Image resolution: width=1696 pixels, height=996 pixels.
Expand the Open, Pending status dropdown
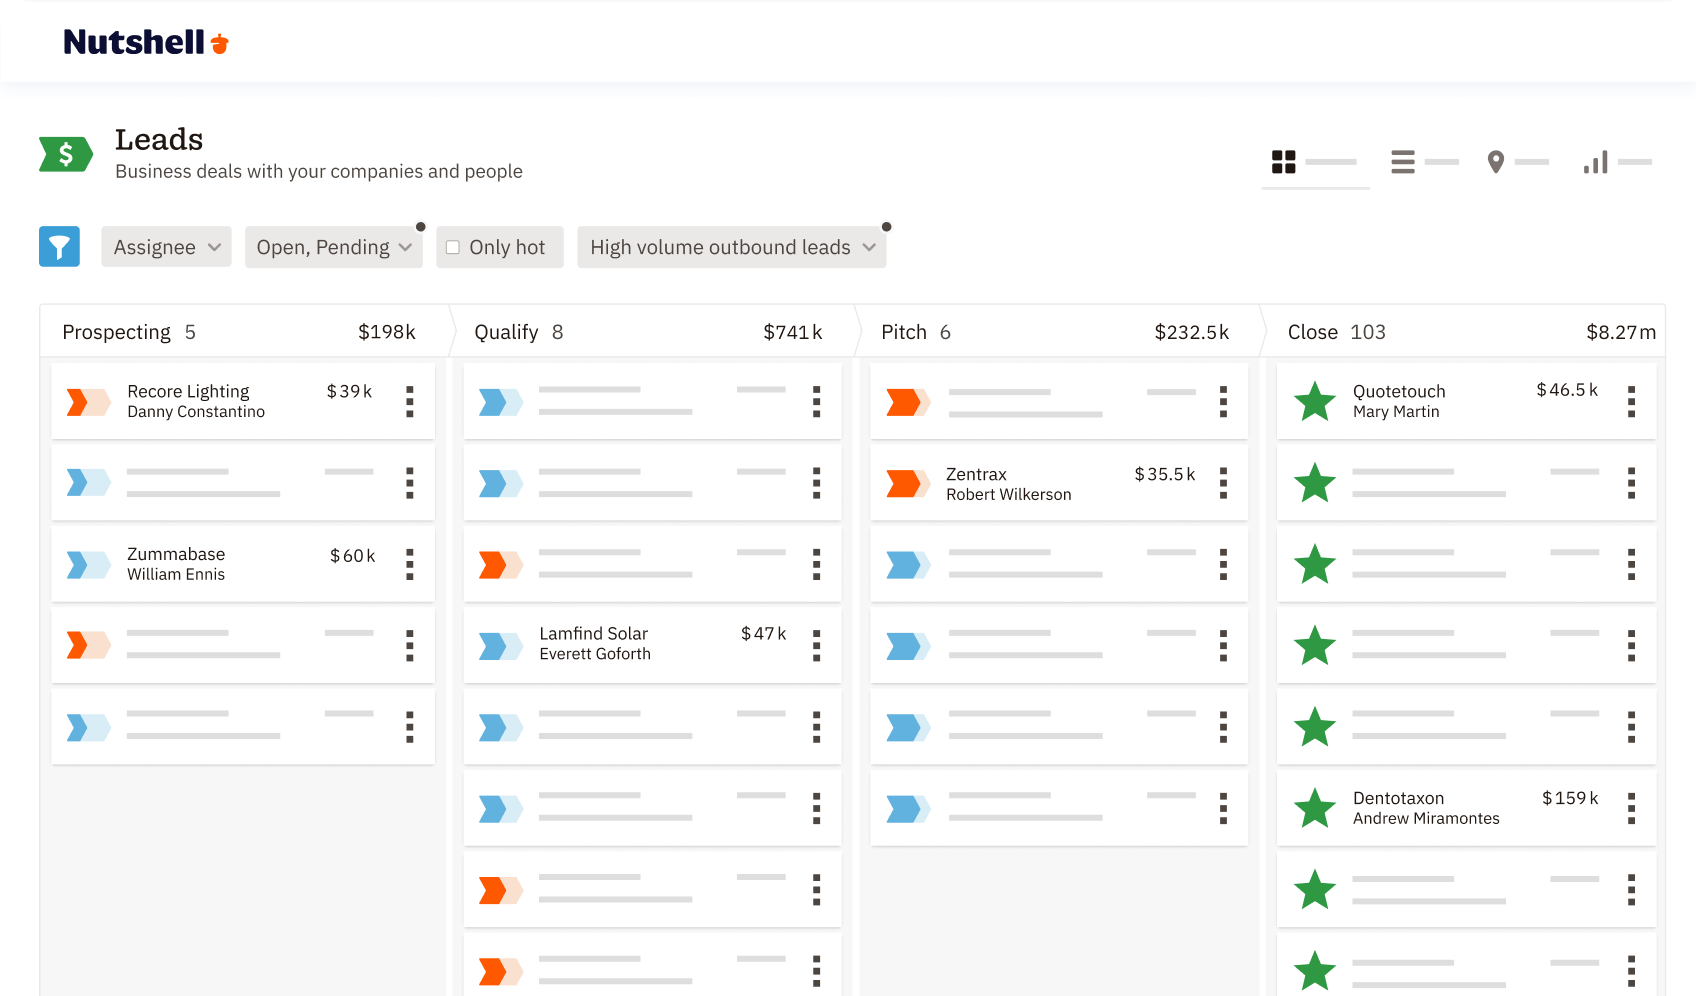tap(333, 246)
